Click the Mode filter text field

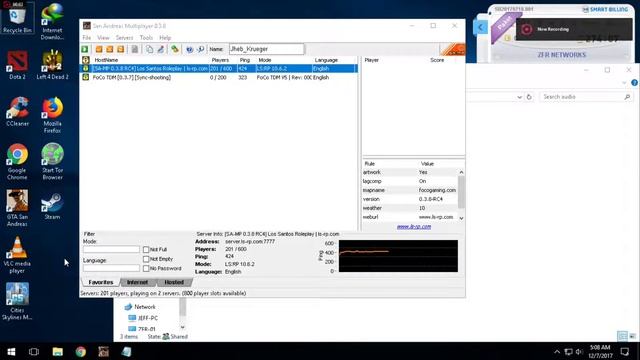pyautogui.click(x=111, y=249)
